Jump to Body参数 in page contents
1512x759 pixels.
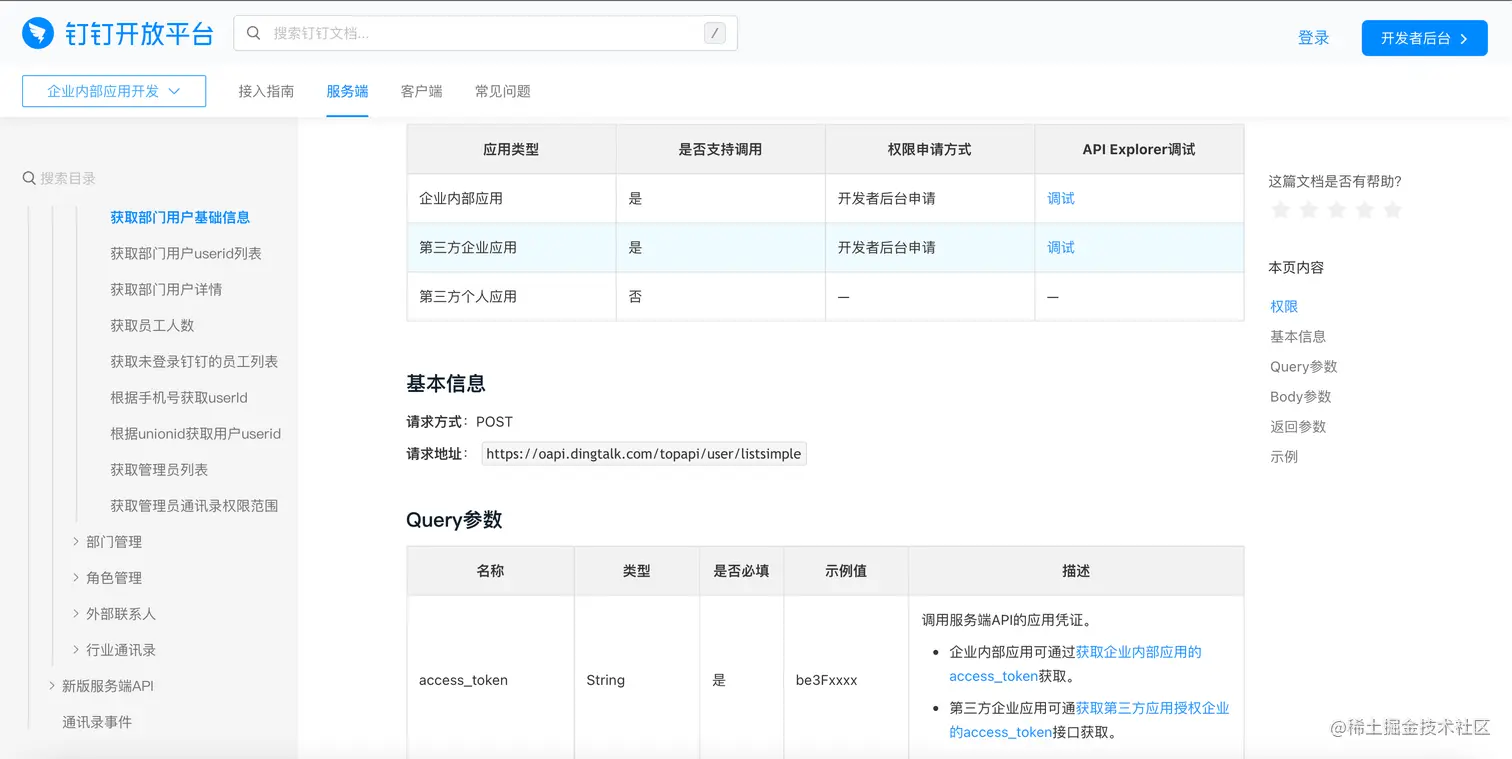pos(1301,396)
